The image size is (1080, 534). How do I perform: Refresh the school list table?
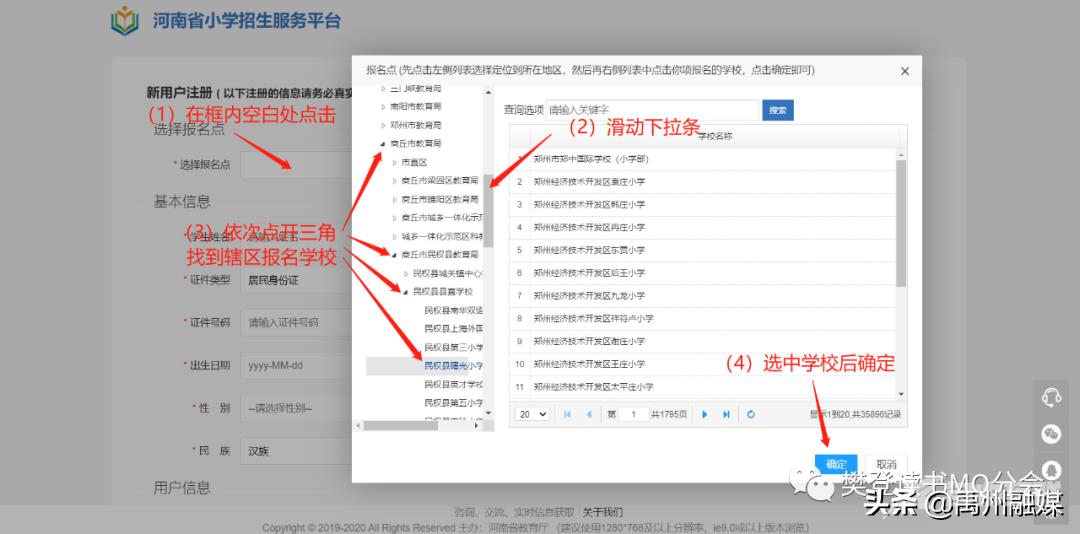click(750, 414)
